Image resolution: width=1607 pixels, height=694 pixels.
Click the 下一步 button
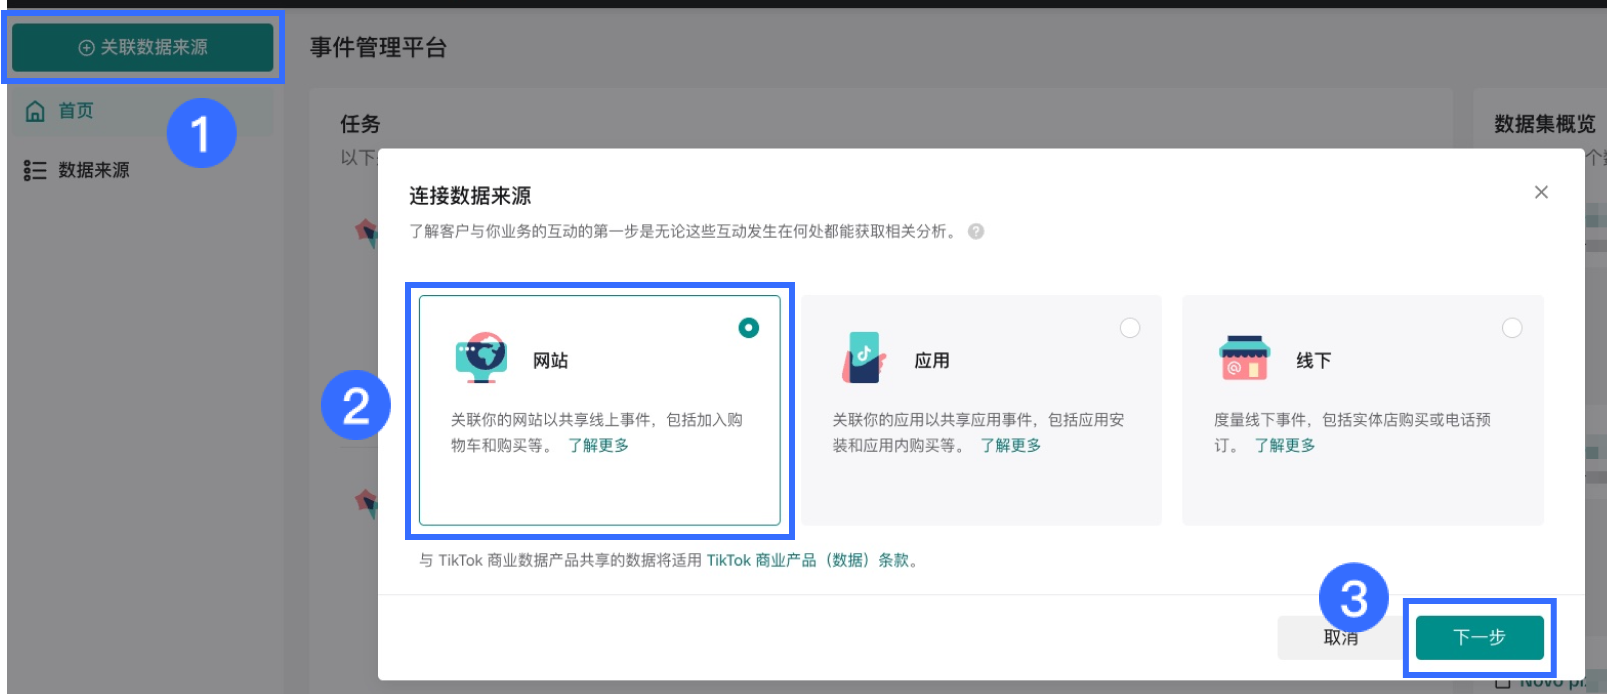(x=1479, y=638)
